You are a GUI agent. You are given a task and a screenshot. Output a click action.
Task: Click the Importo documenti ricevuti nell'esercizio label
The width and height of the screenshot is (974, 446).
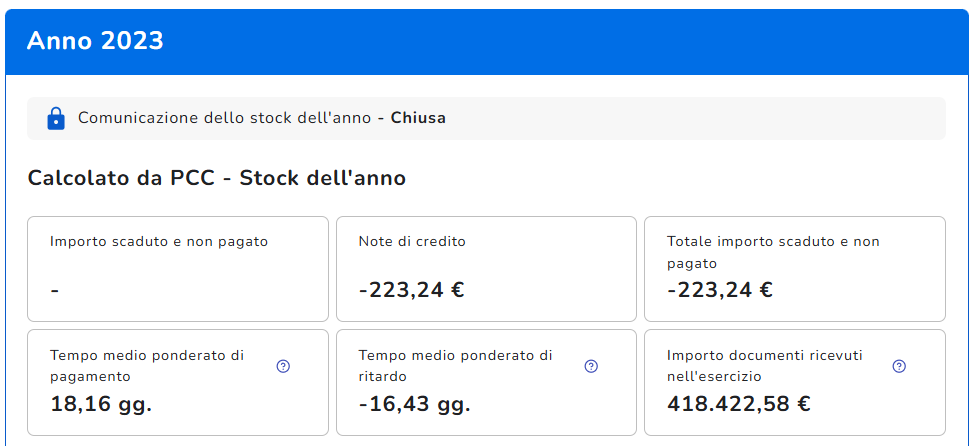765,365
